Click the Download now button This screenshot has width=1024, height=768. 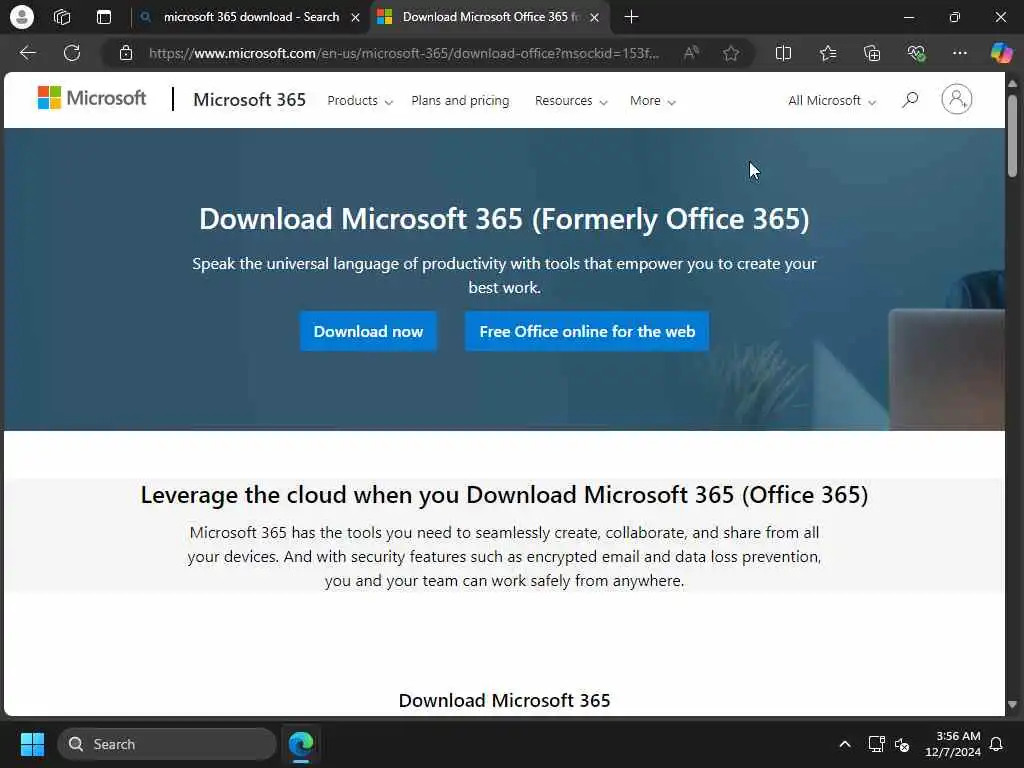click(x=368, y=331)
